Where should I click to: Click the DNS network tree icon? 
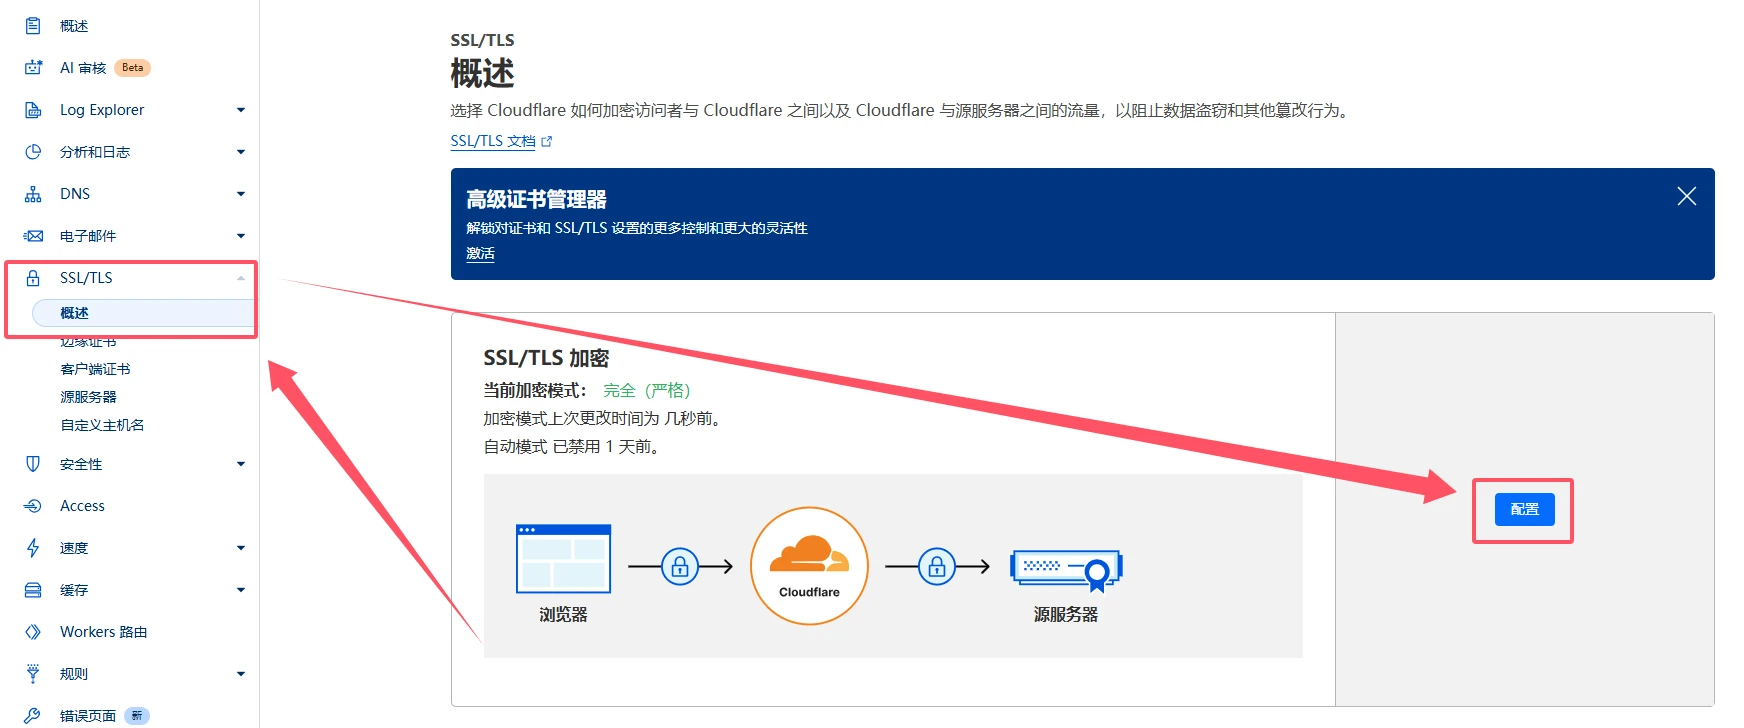[x=33, y=194]
